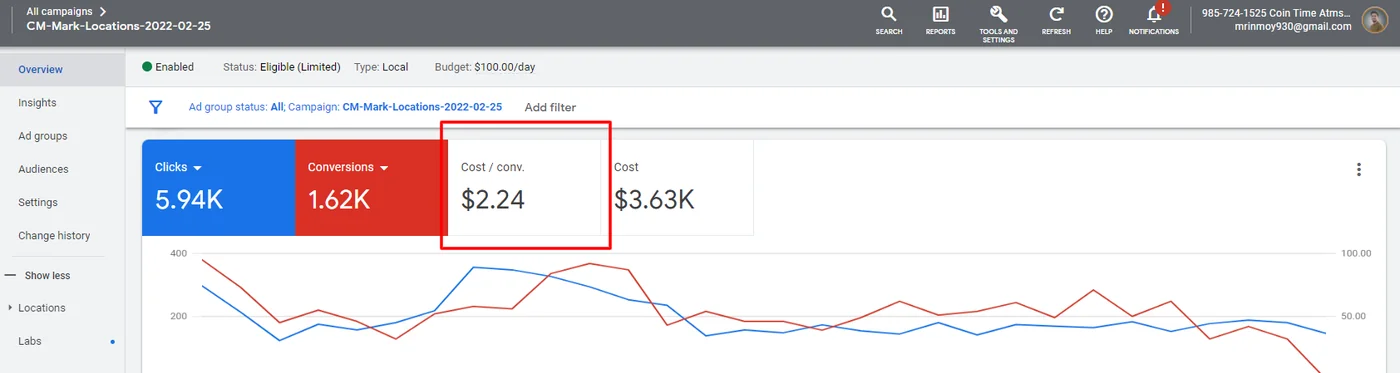The width and height of the screenshot is (1400, 373).
Task: Click the $3.63K cost value
Action: 654,200
